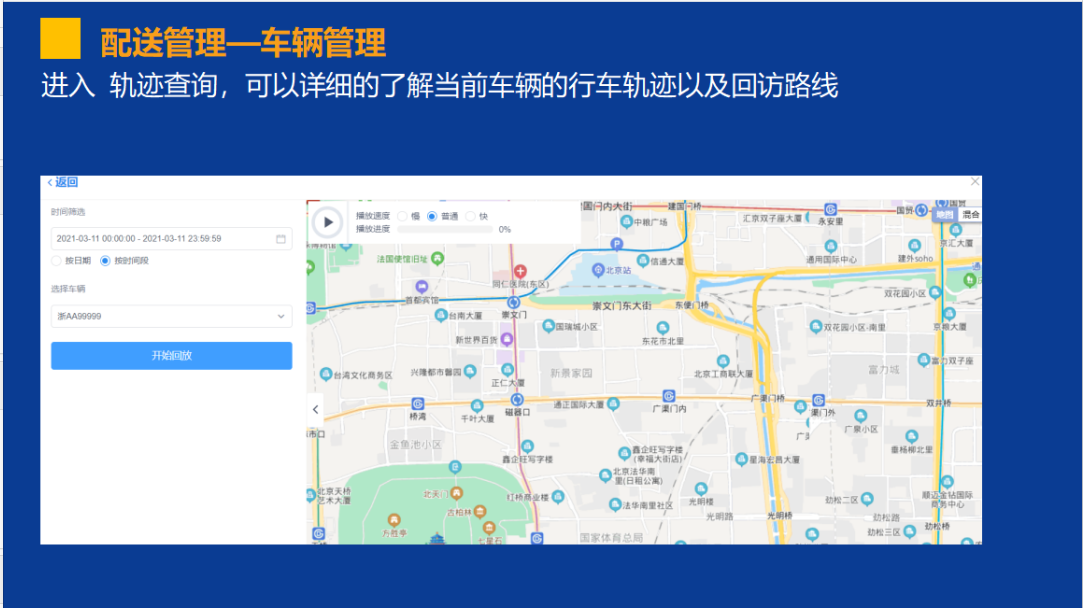Start trajectory playback with the play button

[327, 222]
